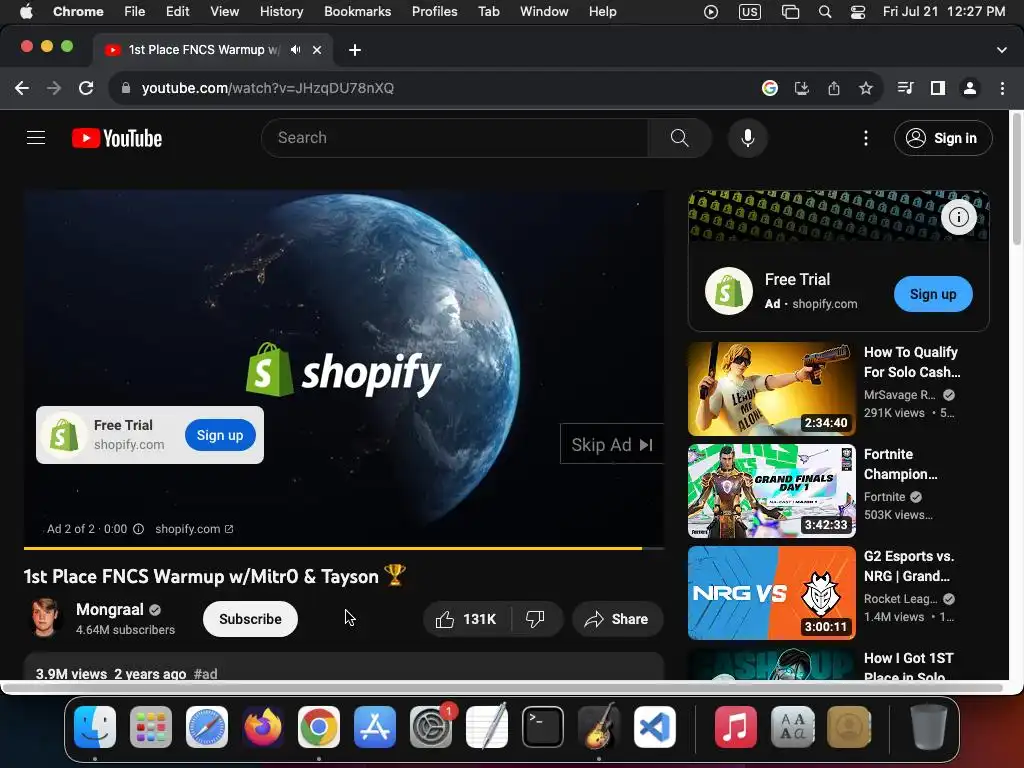Click the ad info circle icon in sidebar
The height and width of the screenshot is (768, 1024).
coord(959,217)
